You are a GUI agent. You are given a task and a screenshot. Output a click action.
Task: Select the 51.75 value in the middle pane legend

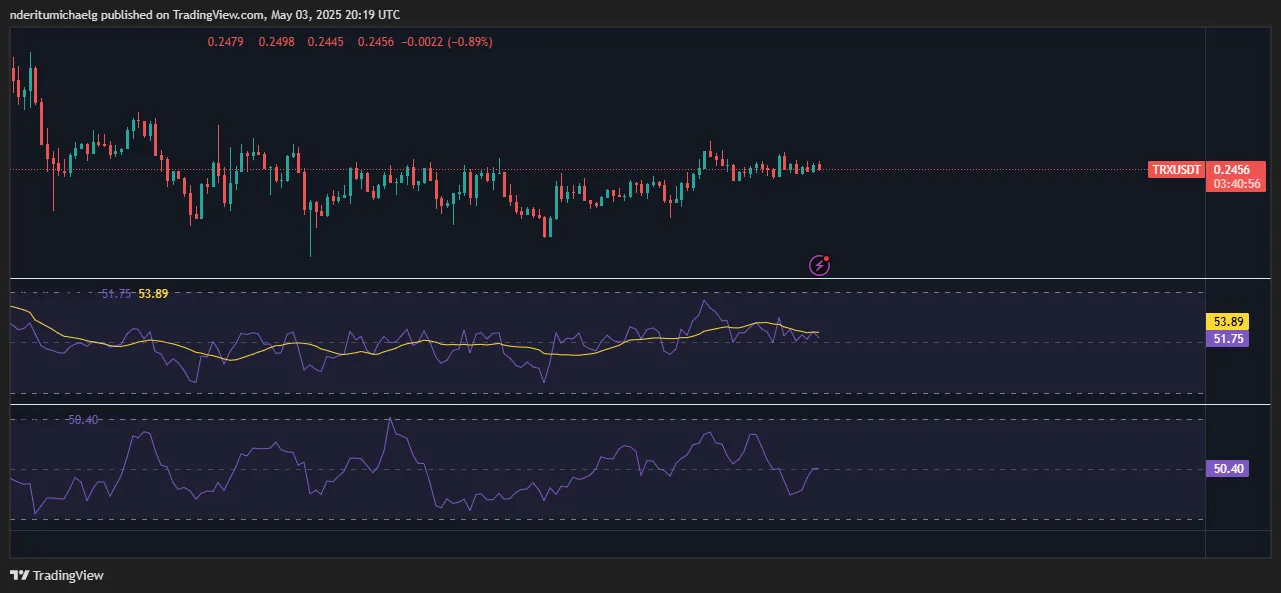click(116, 294)
